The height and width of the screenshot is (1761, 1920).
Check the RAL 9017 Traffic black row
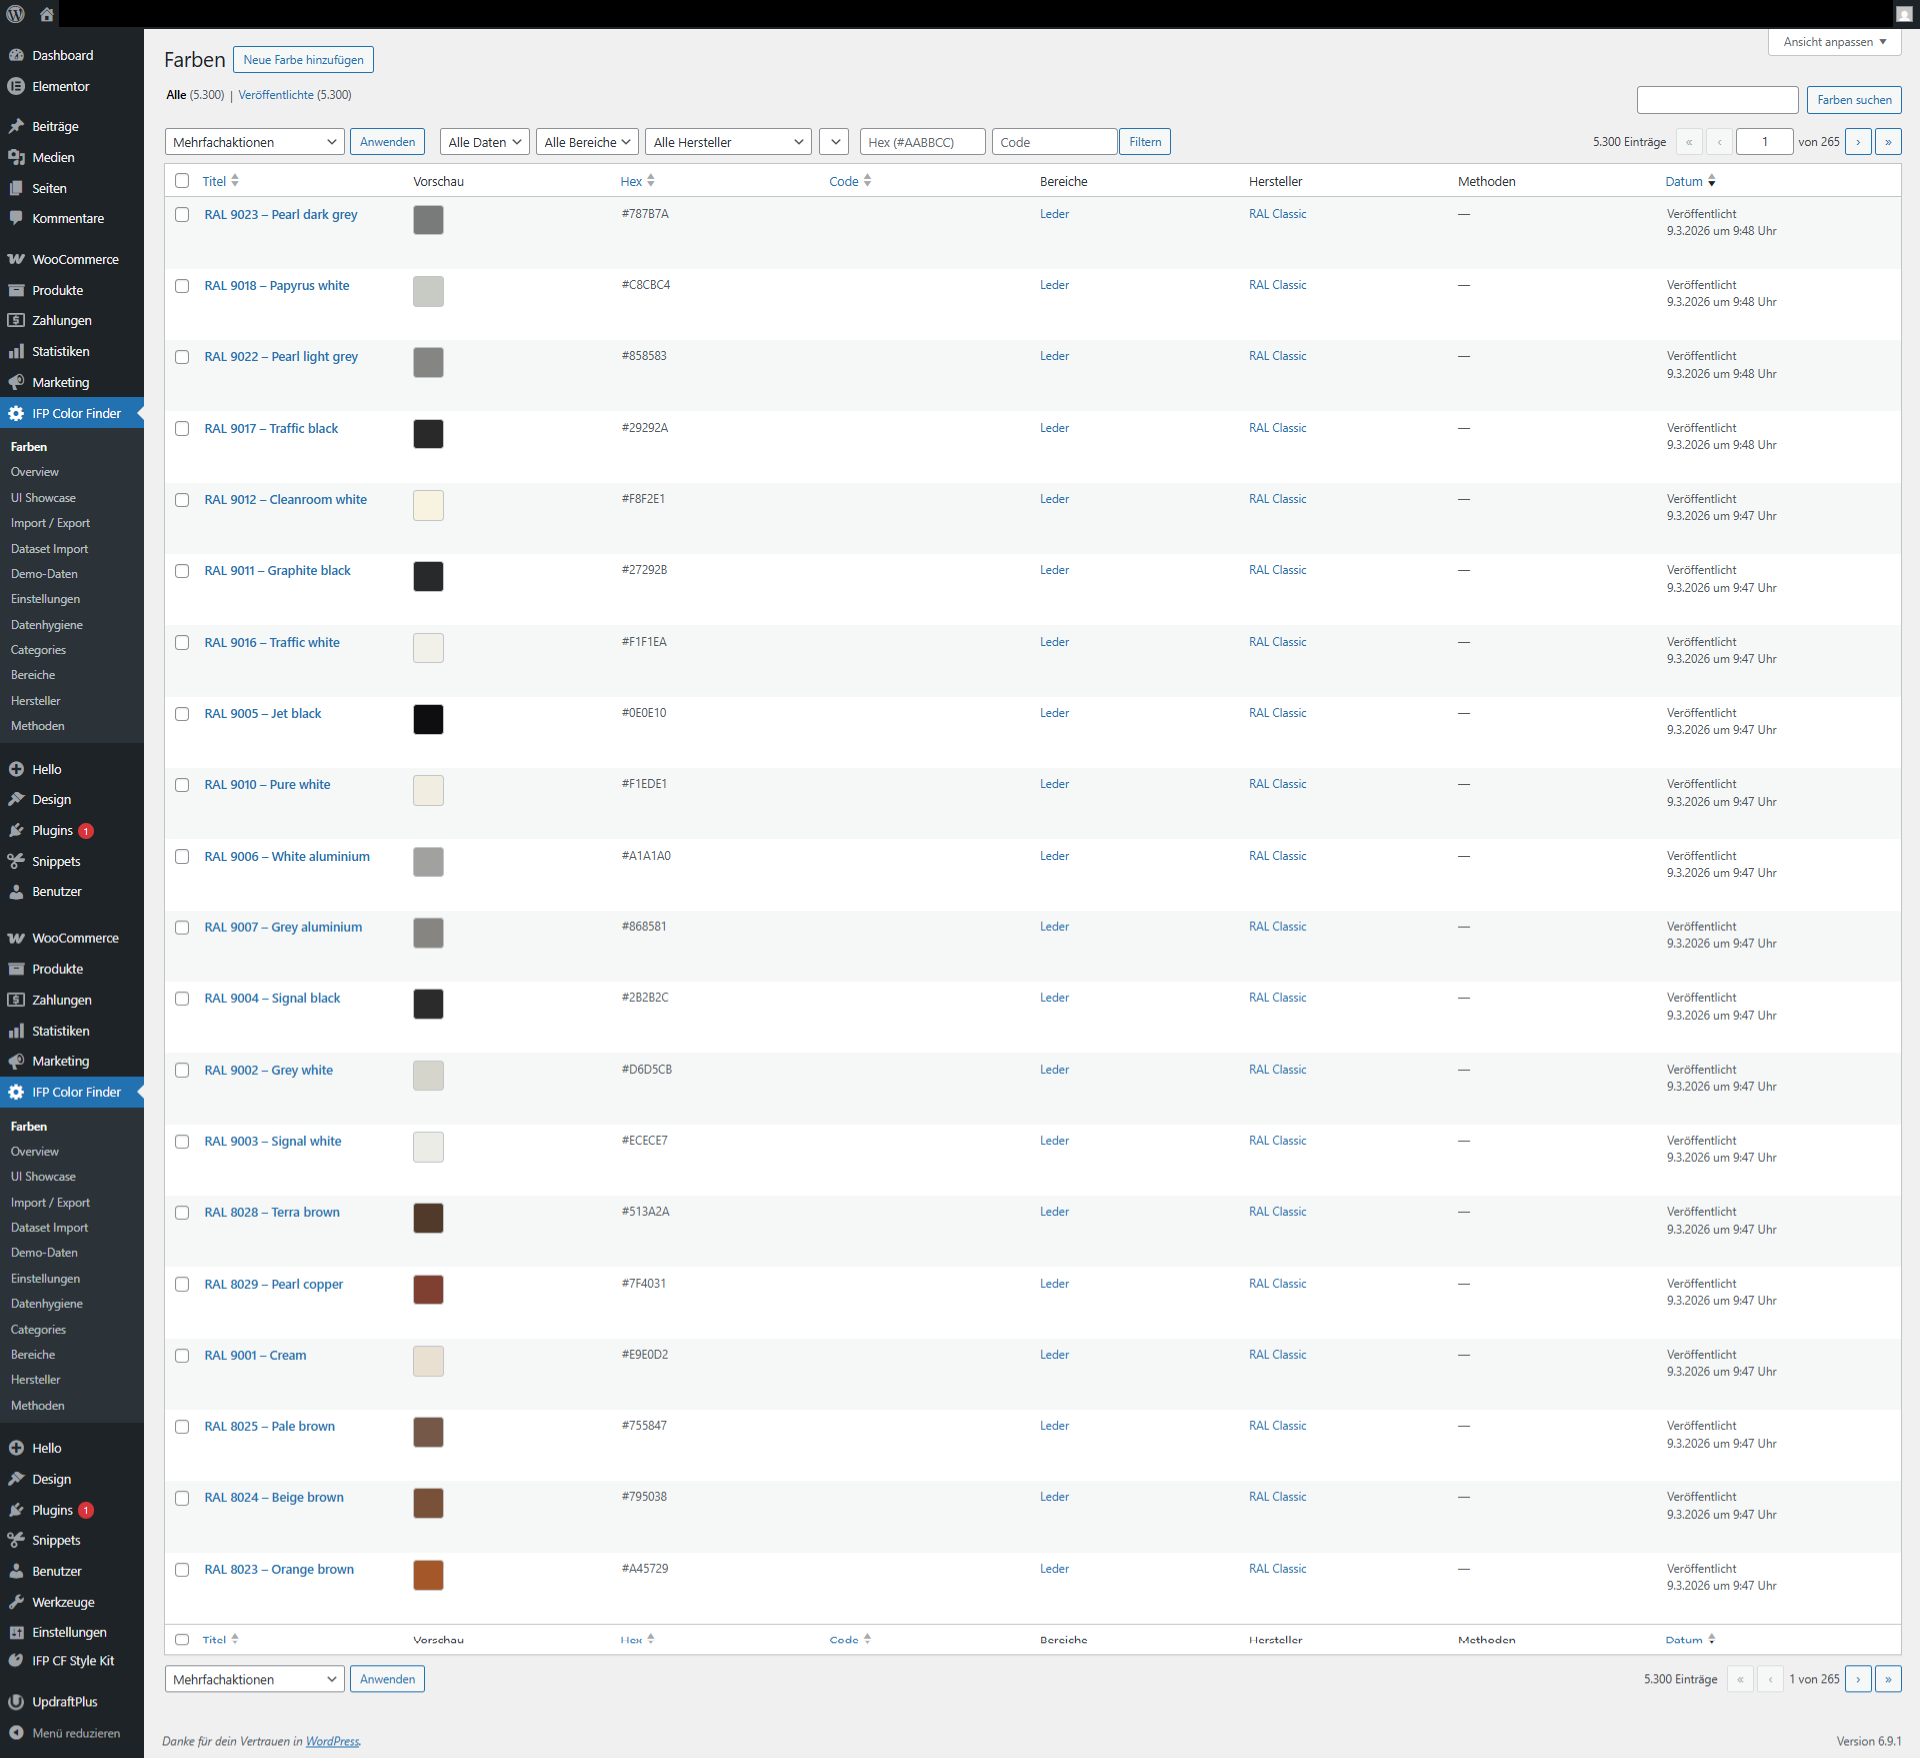(182, 428)
